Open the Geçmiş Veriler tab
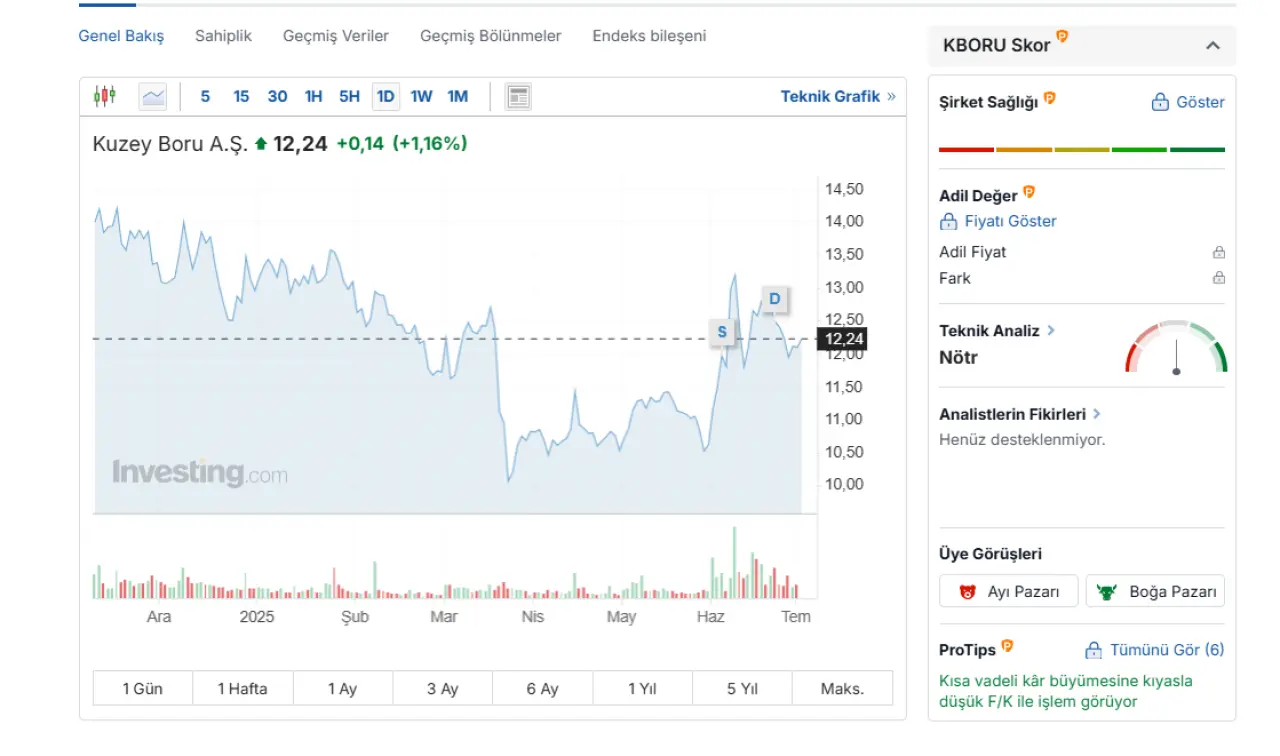Screen dimensions: 1280x756 click(335, 36)
